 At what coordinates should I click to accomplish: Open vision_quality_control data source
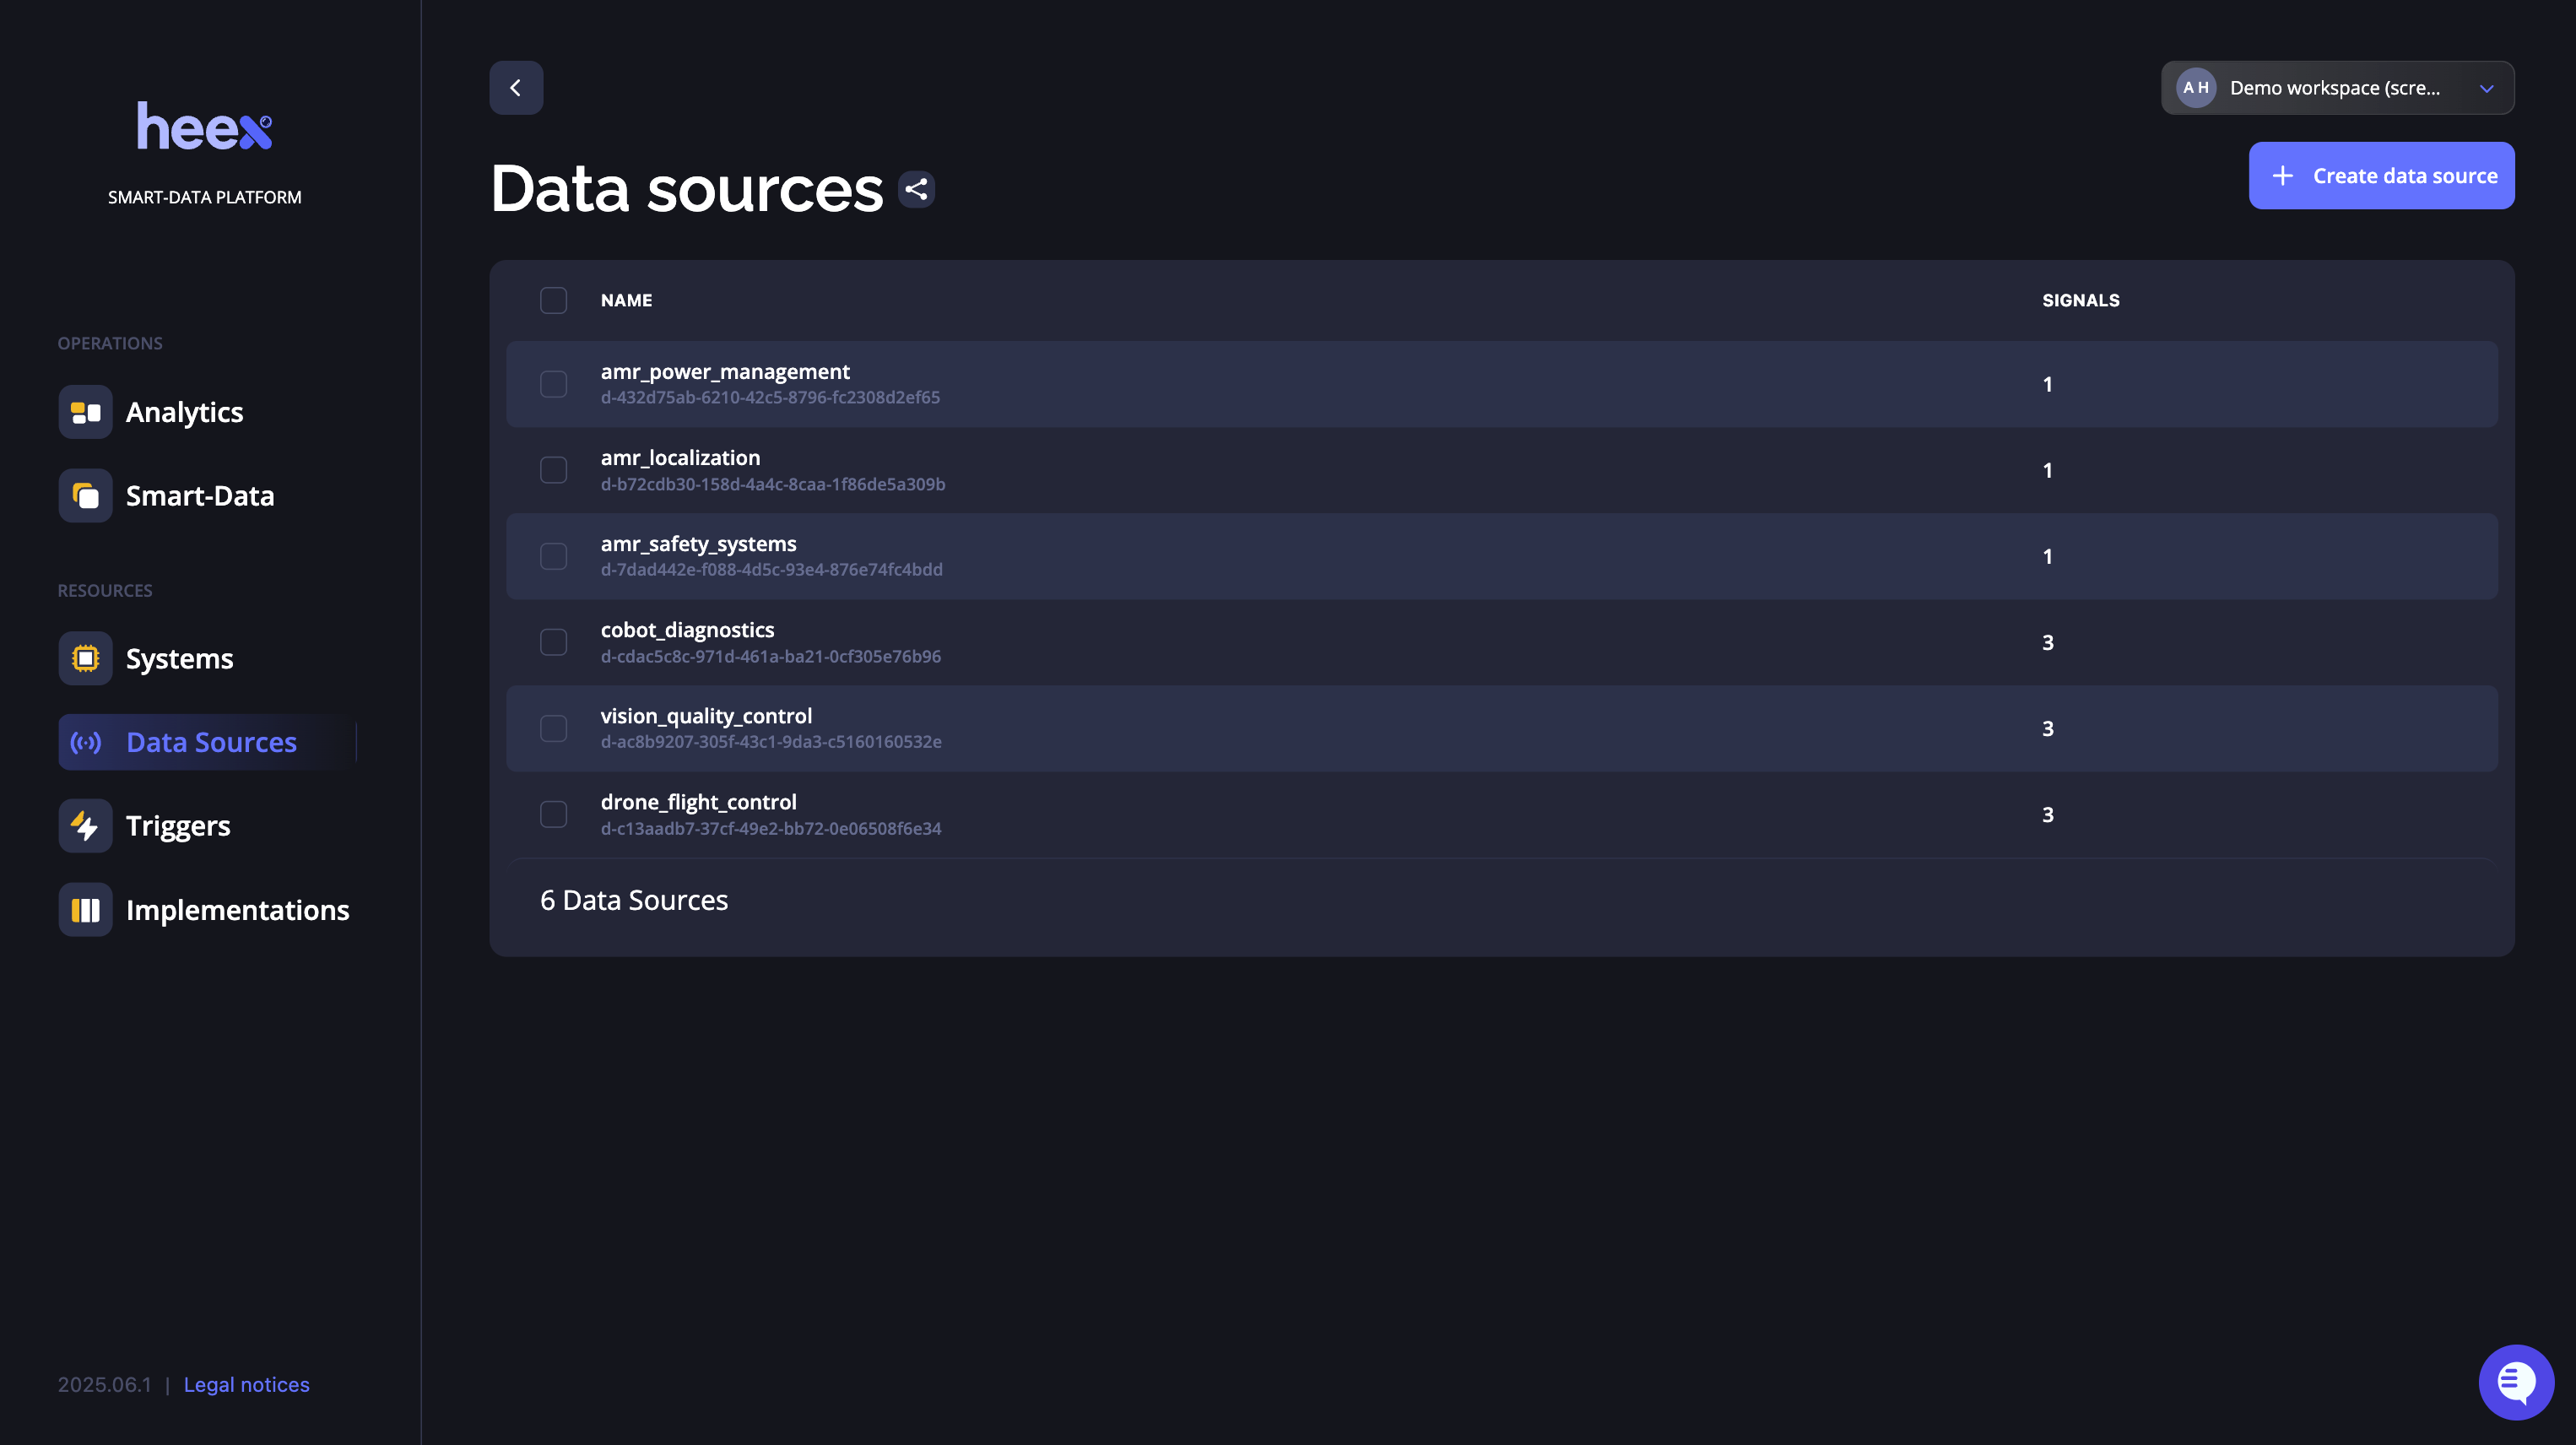(706, 715)
